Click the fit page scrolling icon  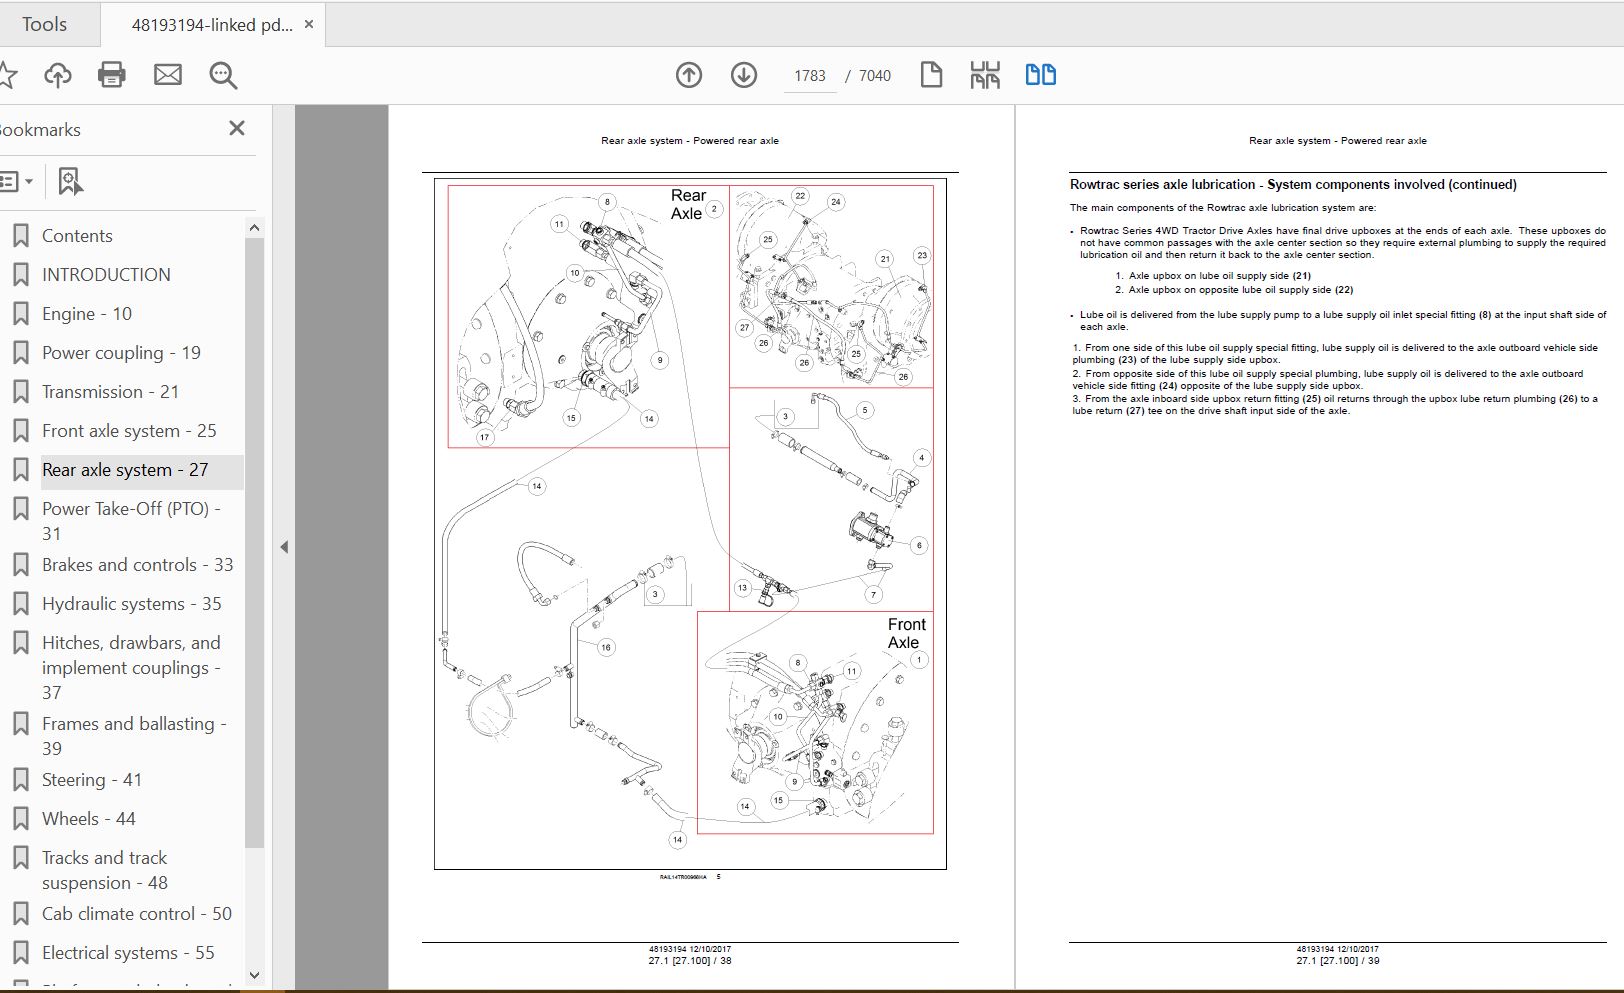point(985,75)
